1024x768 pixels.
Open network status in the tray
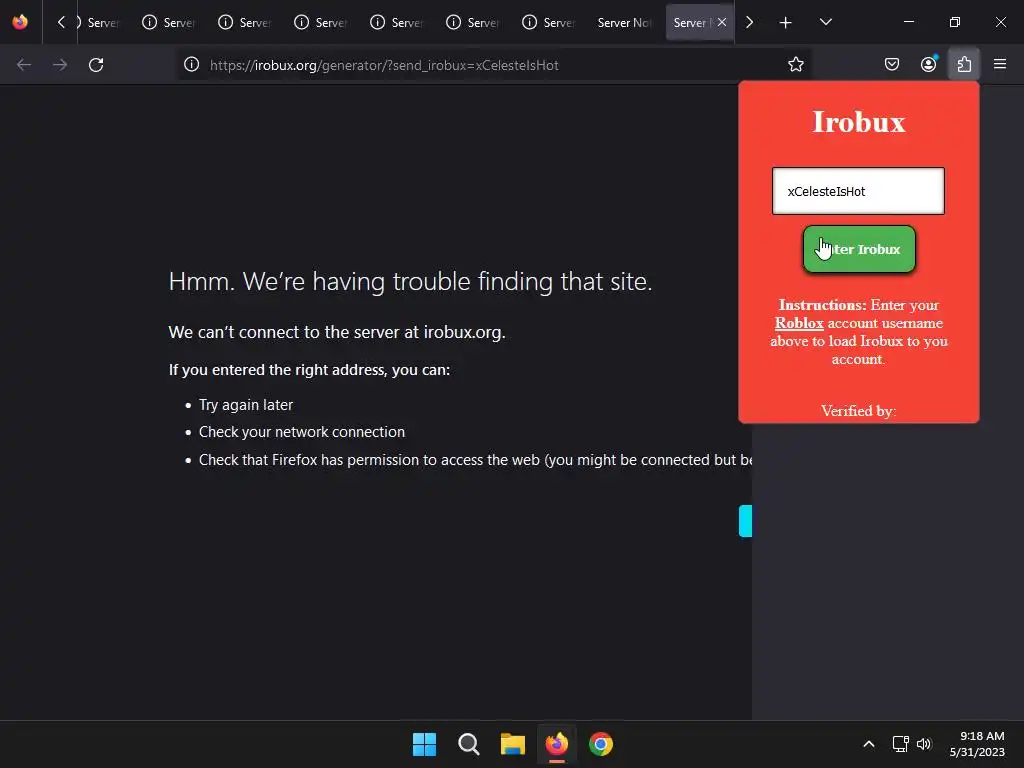pyautogui.click(x=901, y=744)
